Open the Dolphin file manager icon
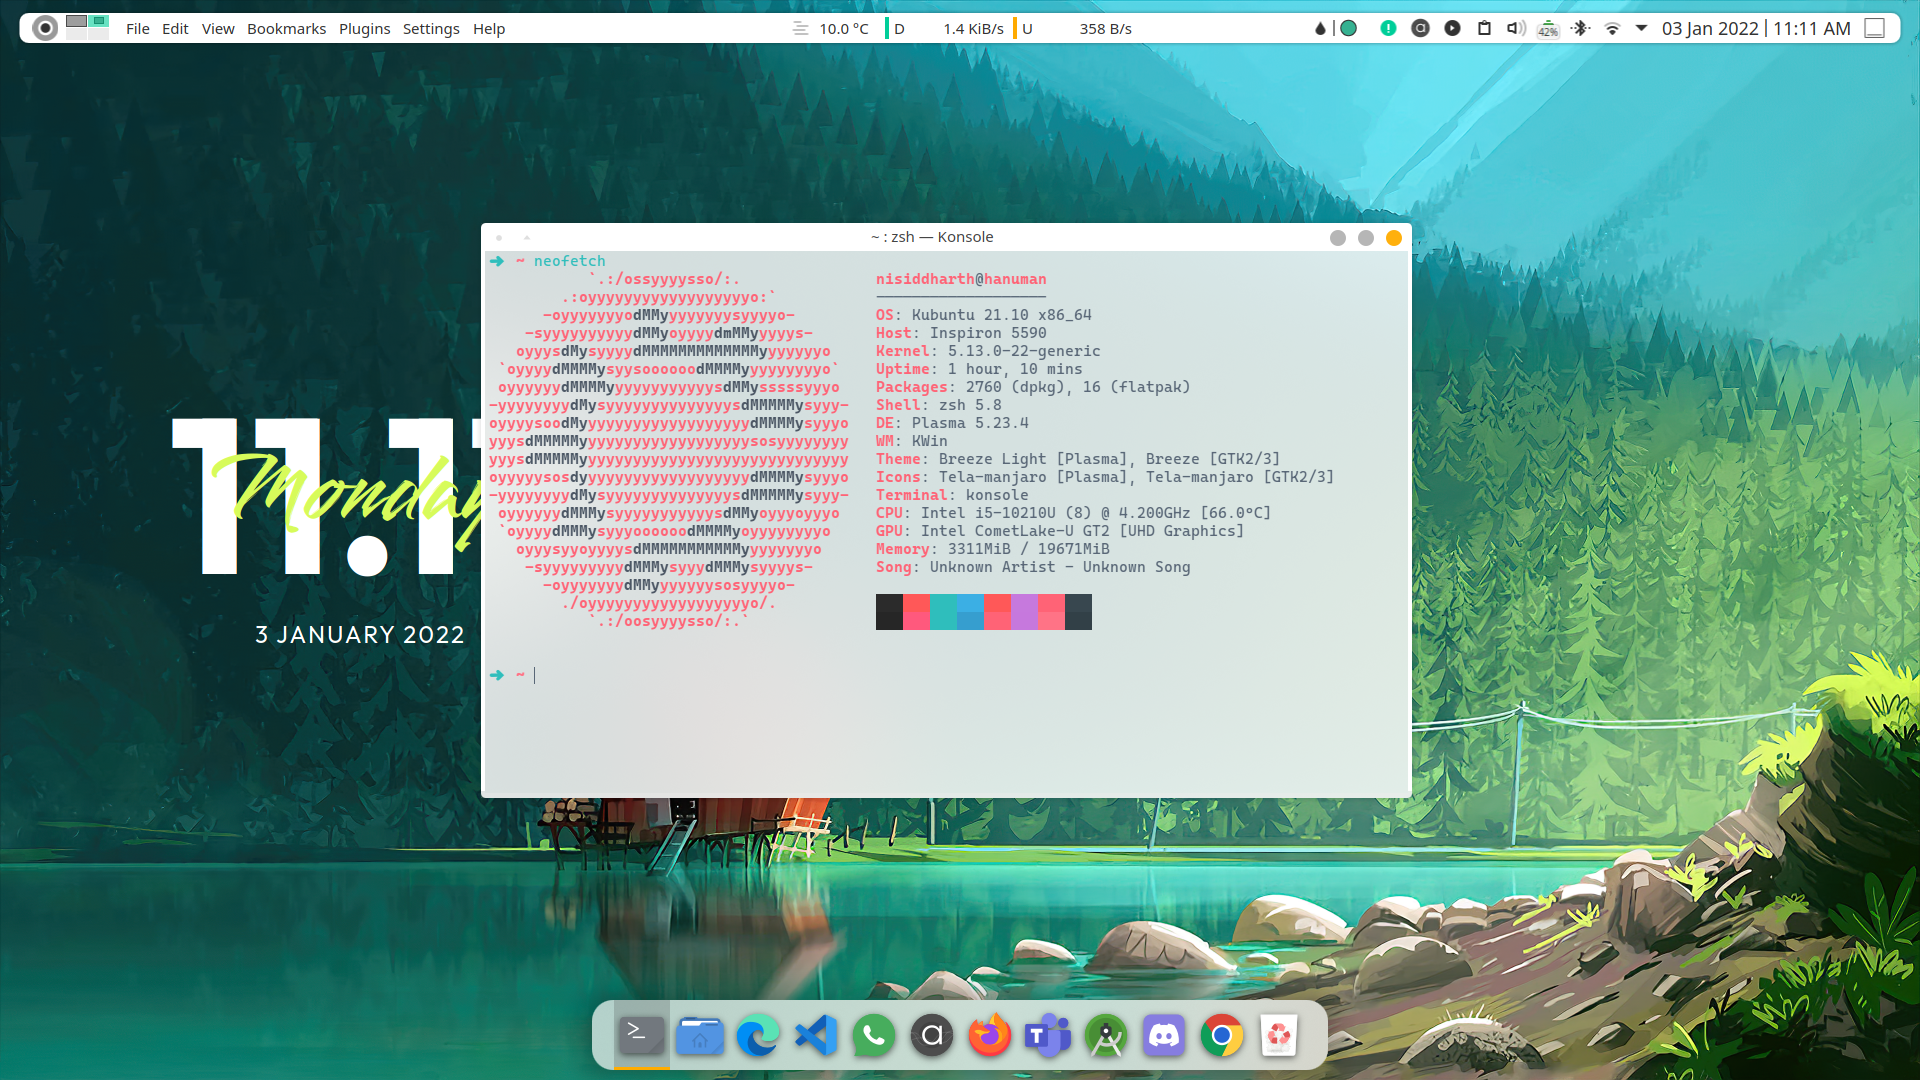 point(700,1035)
